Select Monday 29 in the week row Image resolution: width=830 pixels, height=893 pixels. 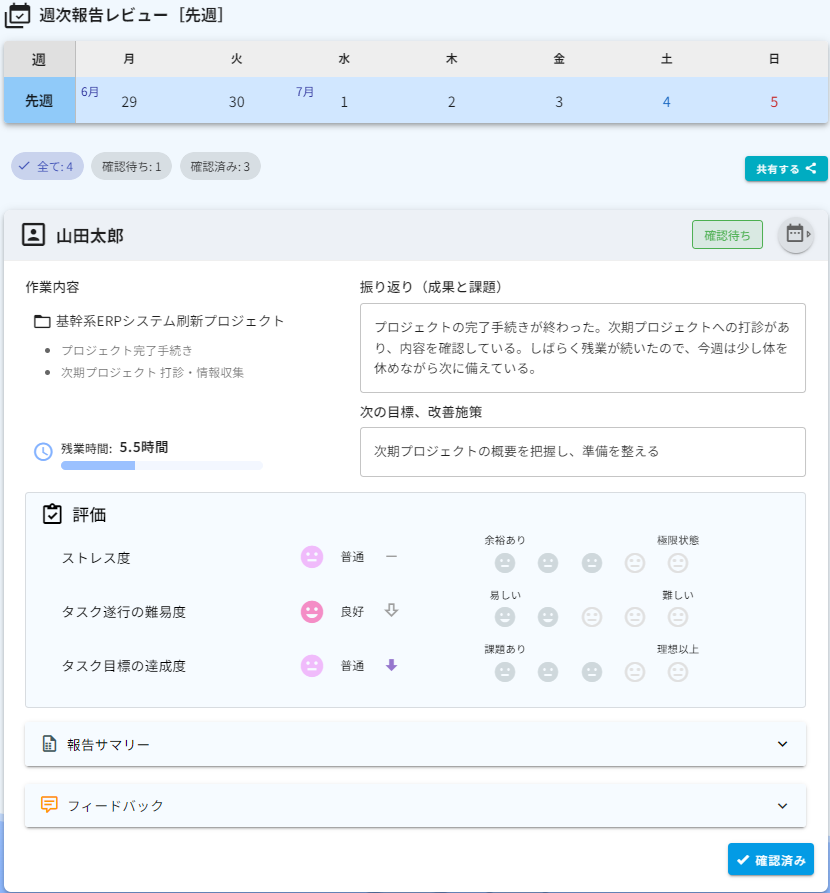pyautogui.click(x=129, y=101)
